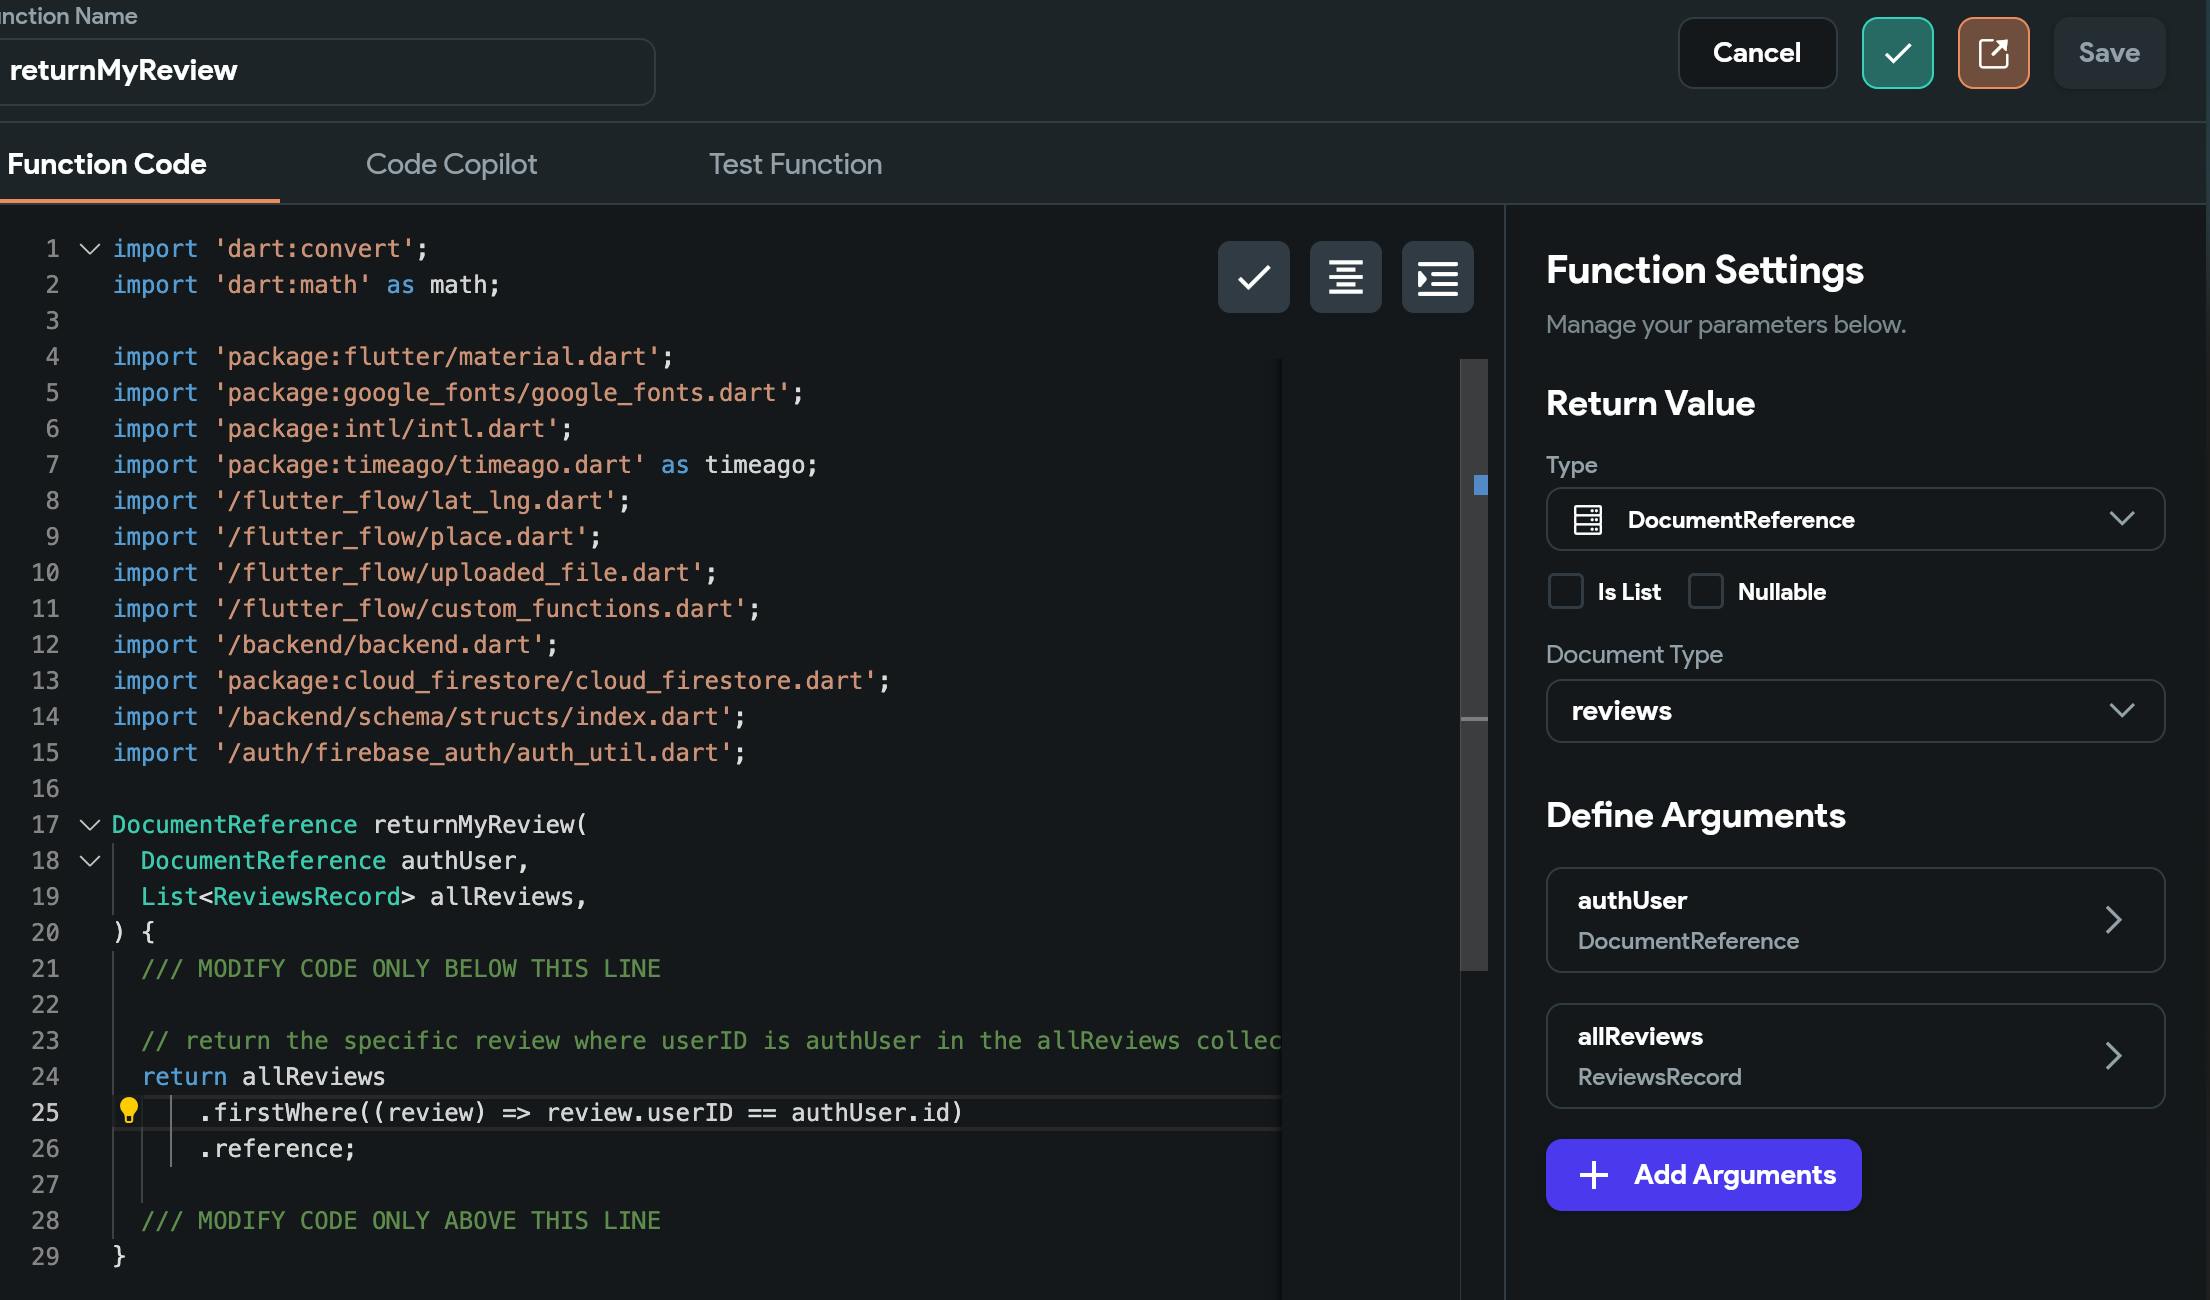Switch to the Code Copilot tab

pyautogui.click(x=451, y=164)
